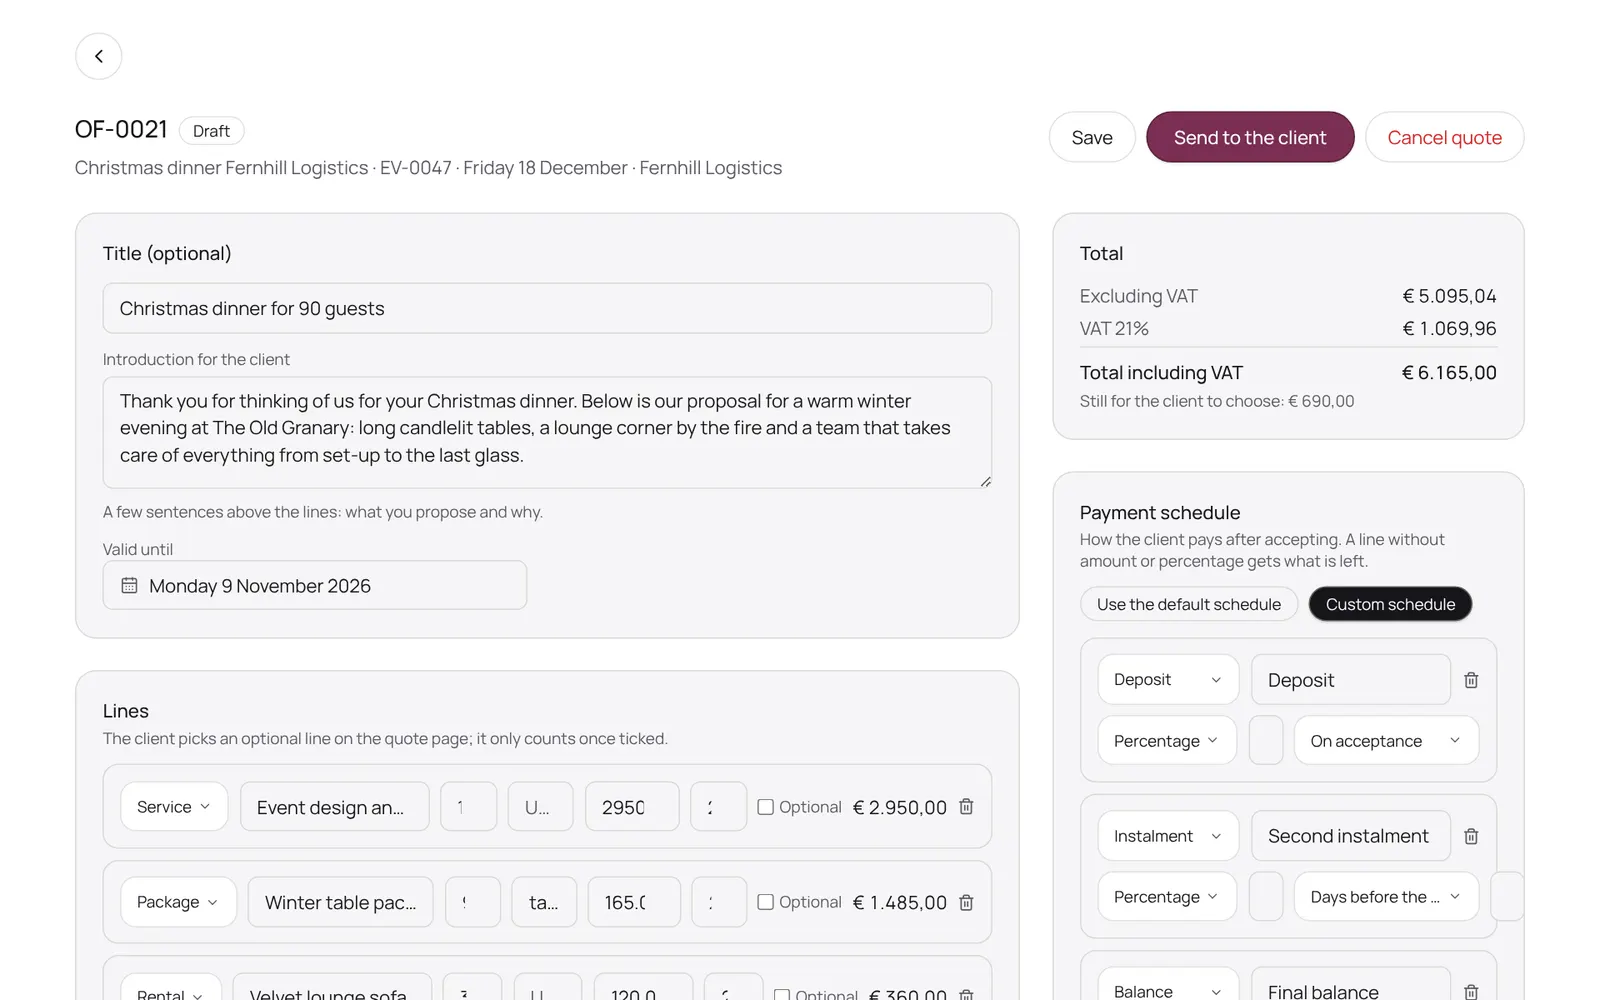Click the Still for the client to choose text
The width and height of the screenshot is (1600, 1000).
coord(1217,401)
